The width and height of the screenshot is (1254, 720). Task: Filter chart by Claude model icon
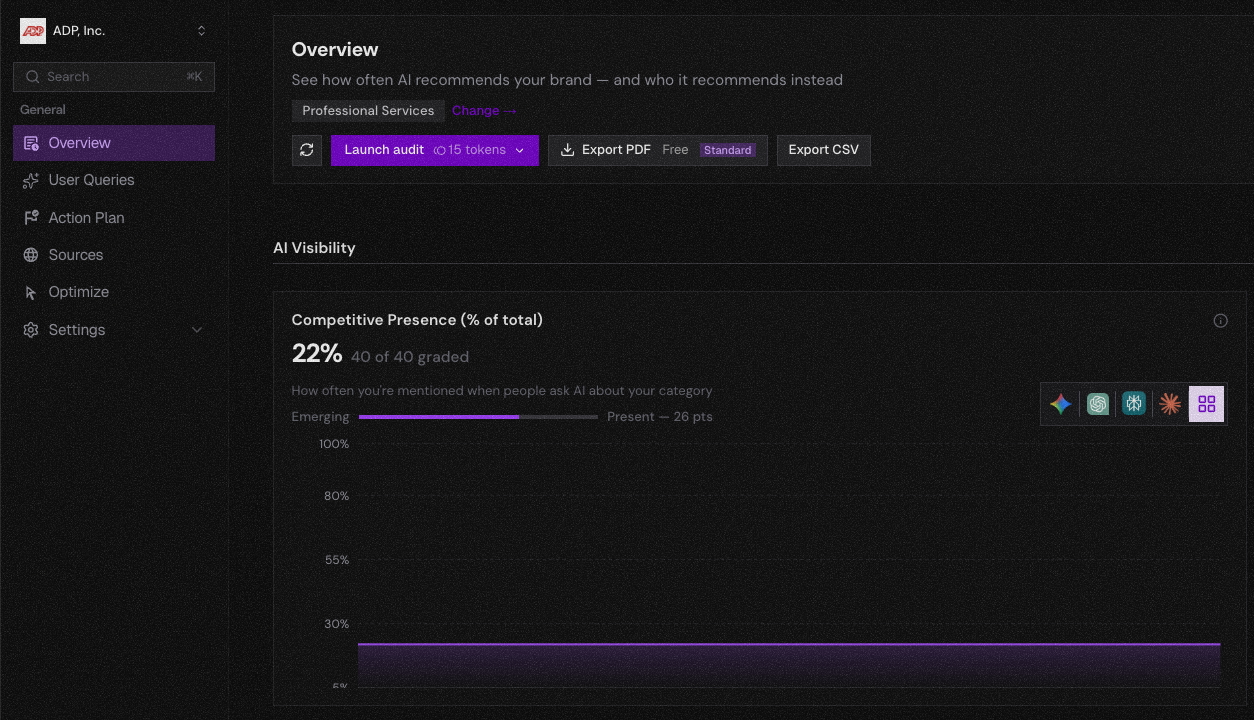pyautogui.click(x=1170, y=404)
